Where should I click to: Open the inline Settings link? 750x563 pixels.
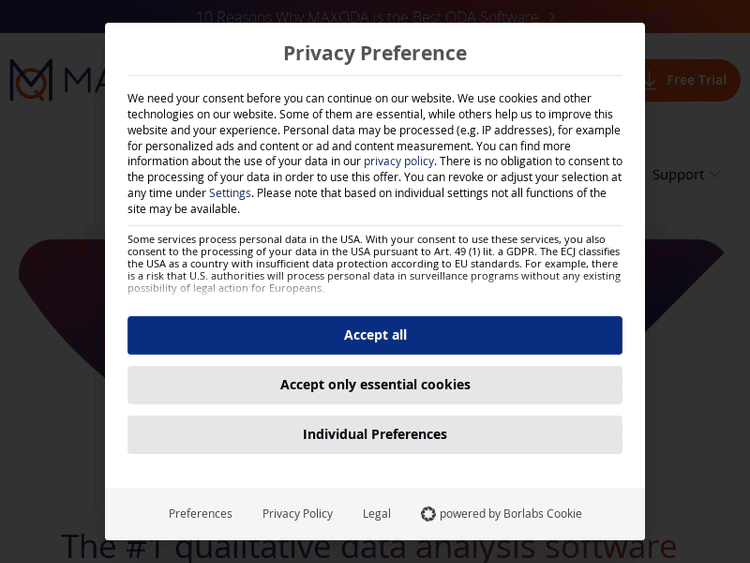tap(230, 193)
